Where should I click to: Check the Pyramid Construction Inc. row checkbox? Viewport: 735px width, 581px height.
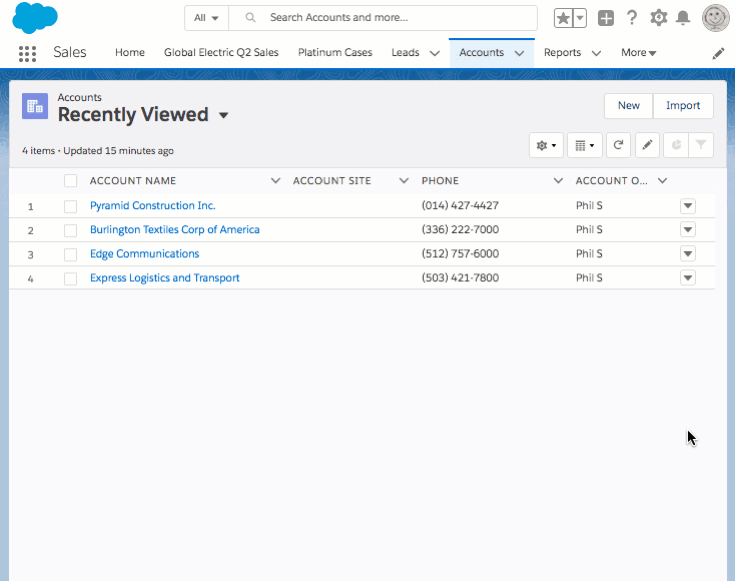pyautogui.click(x=70, y=206)
